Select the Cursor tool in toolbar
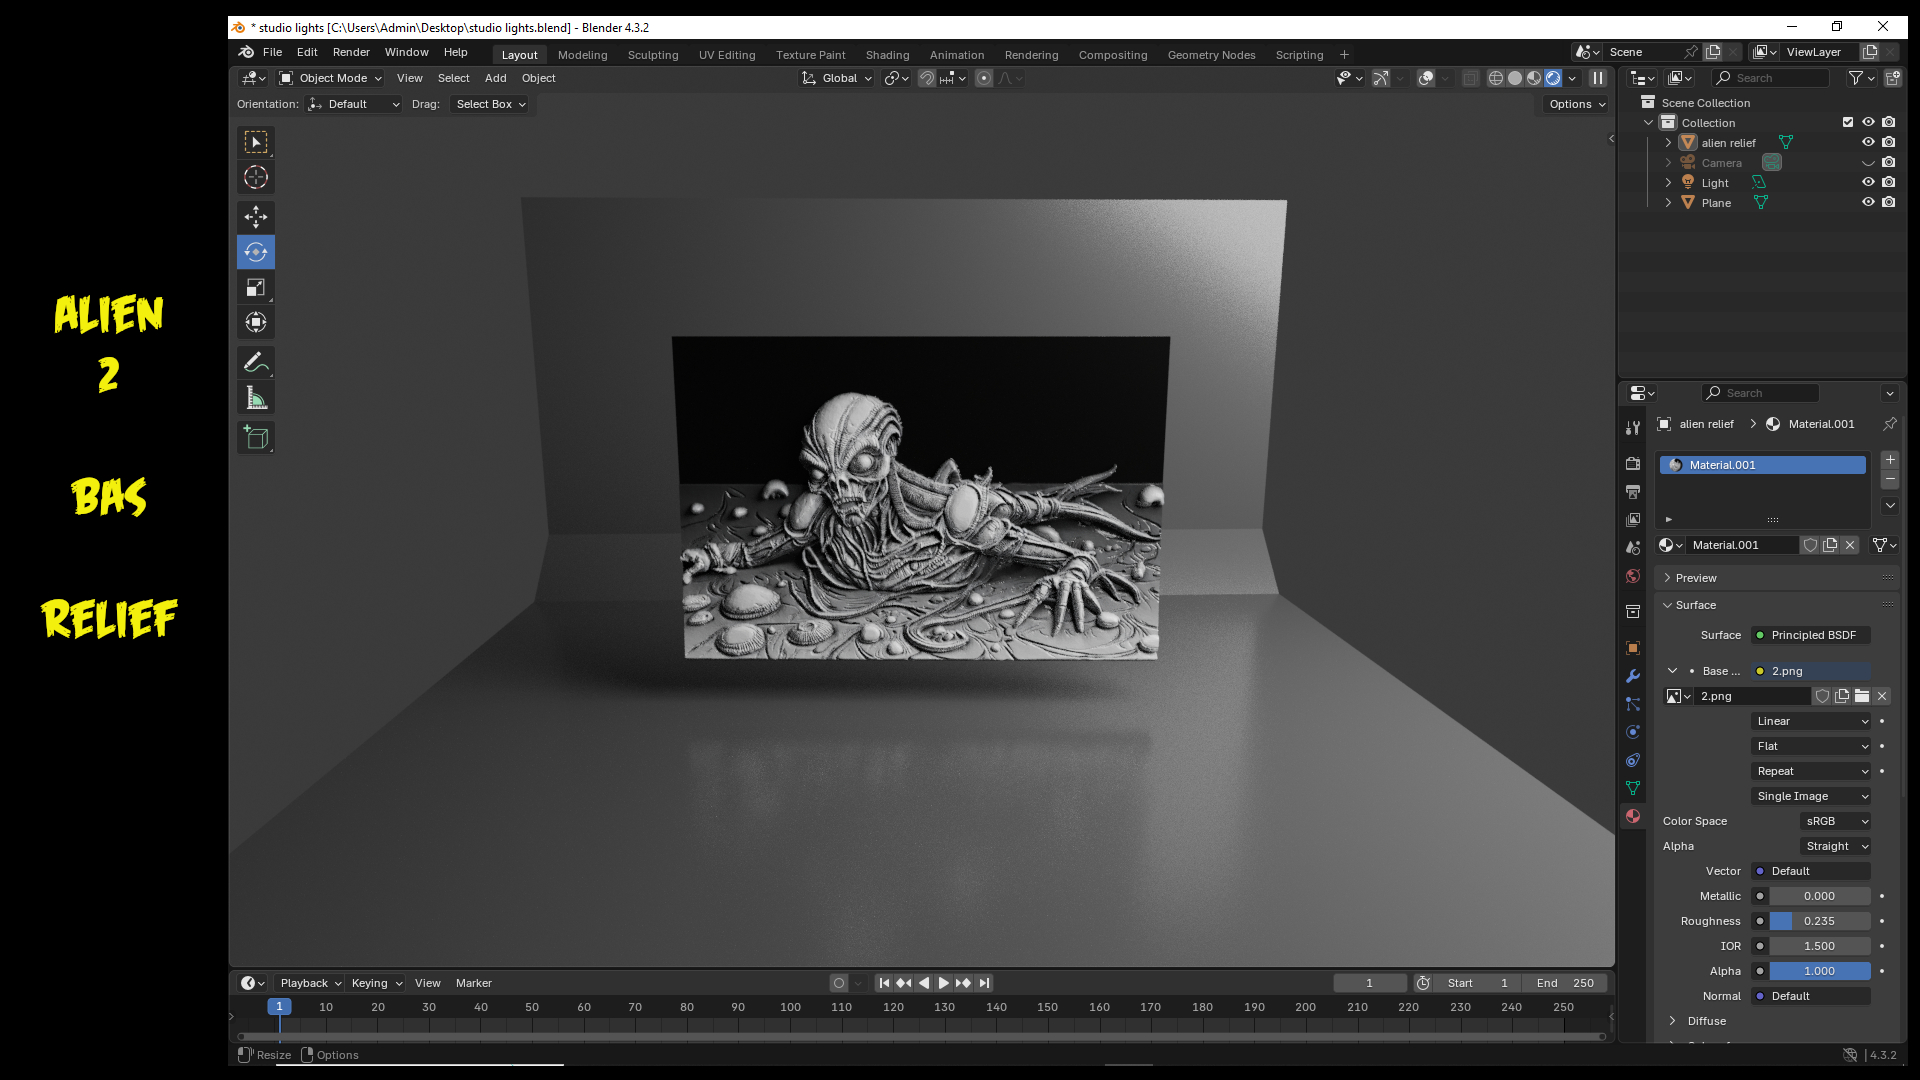Viewport: 1920px width, 1080px height. click(x=256, y=177)
